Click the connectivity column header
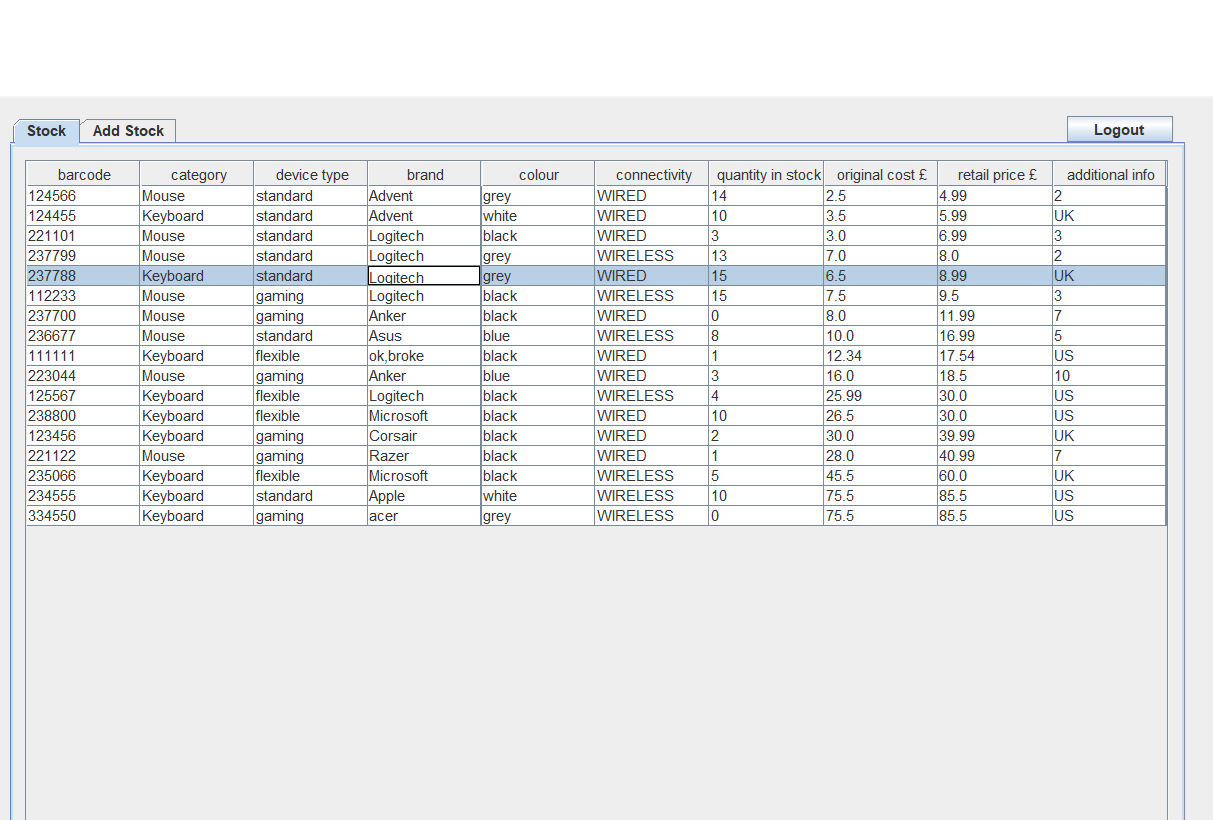The height and width of the screenshot is (820, 1213). 652,174
